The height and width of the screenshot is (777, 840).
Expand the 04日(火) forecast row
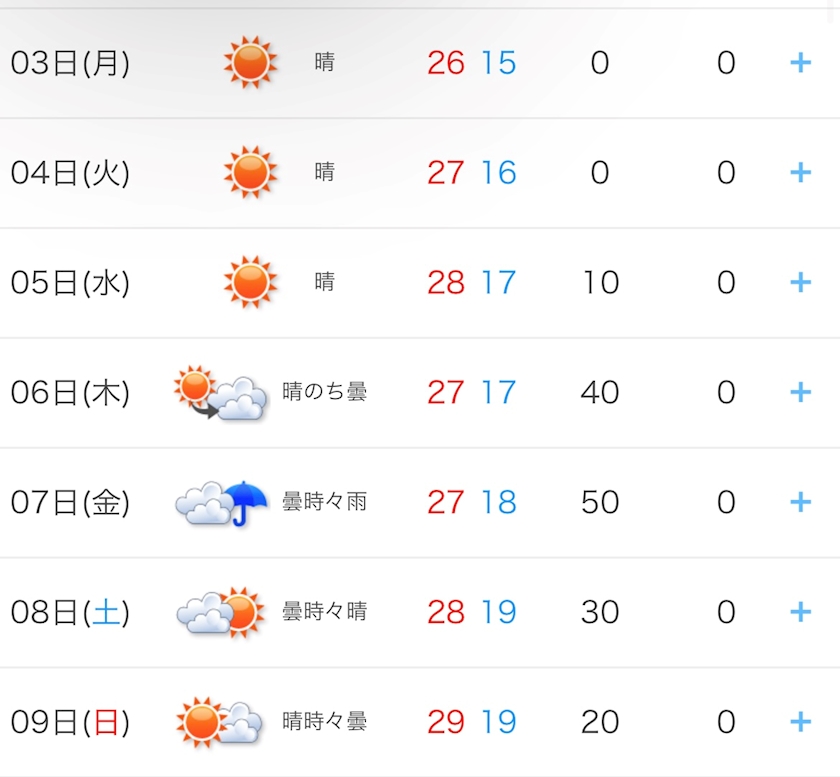pyautogui.click(x=800, y=173)
